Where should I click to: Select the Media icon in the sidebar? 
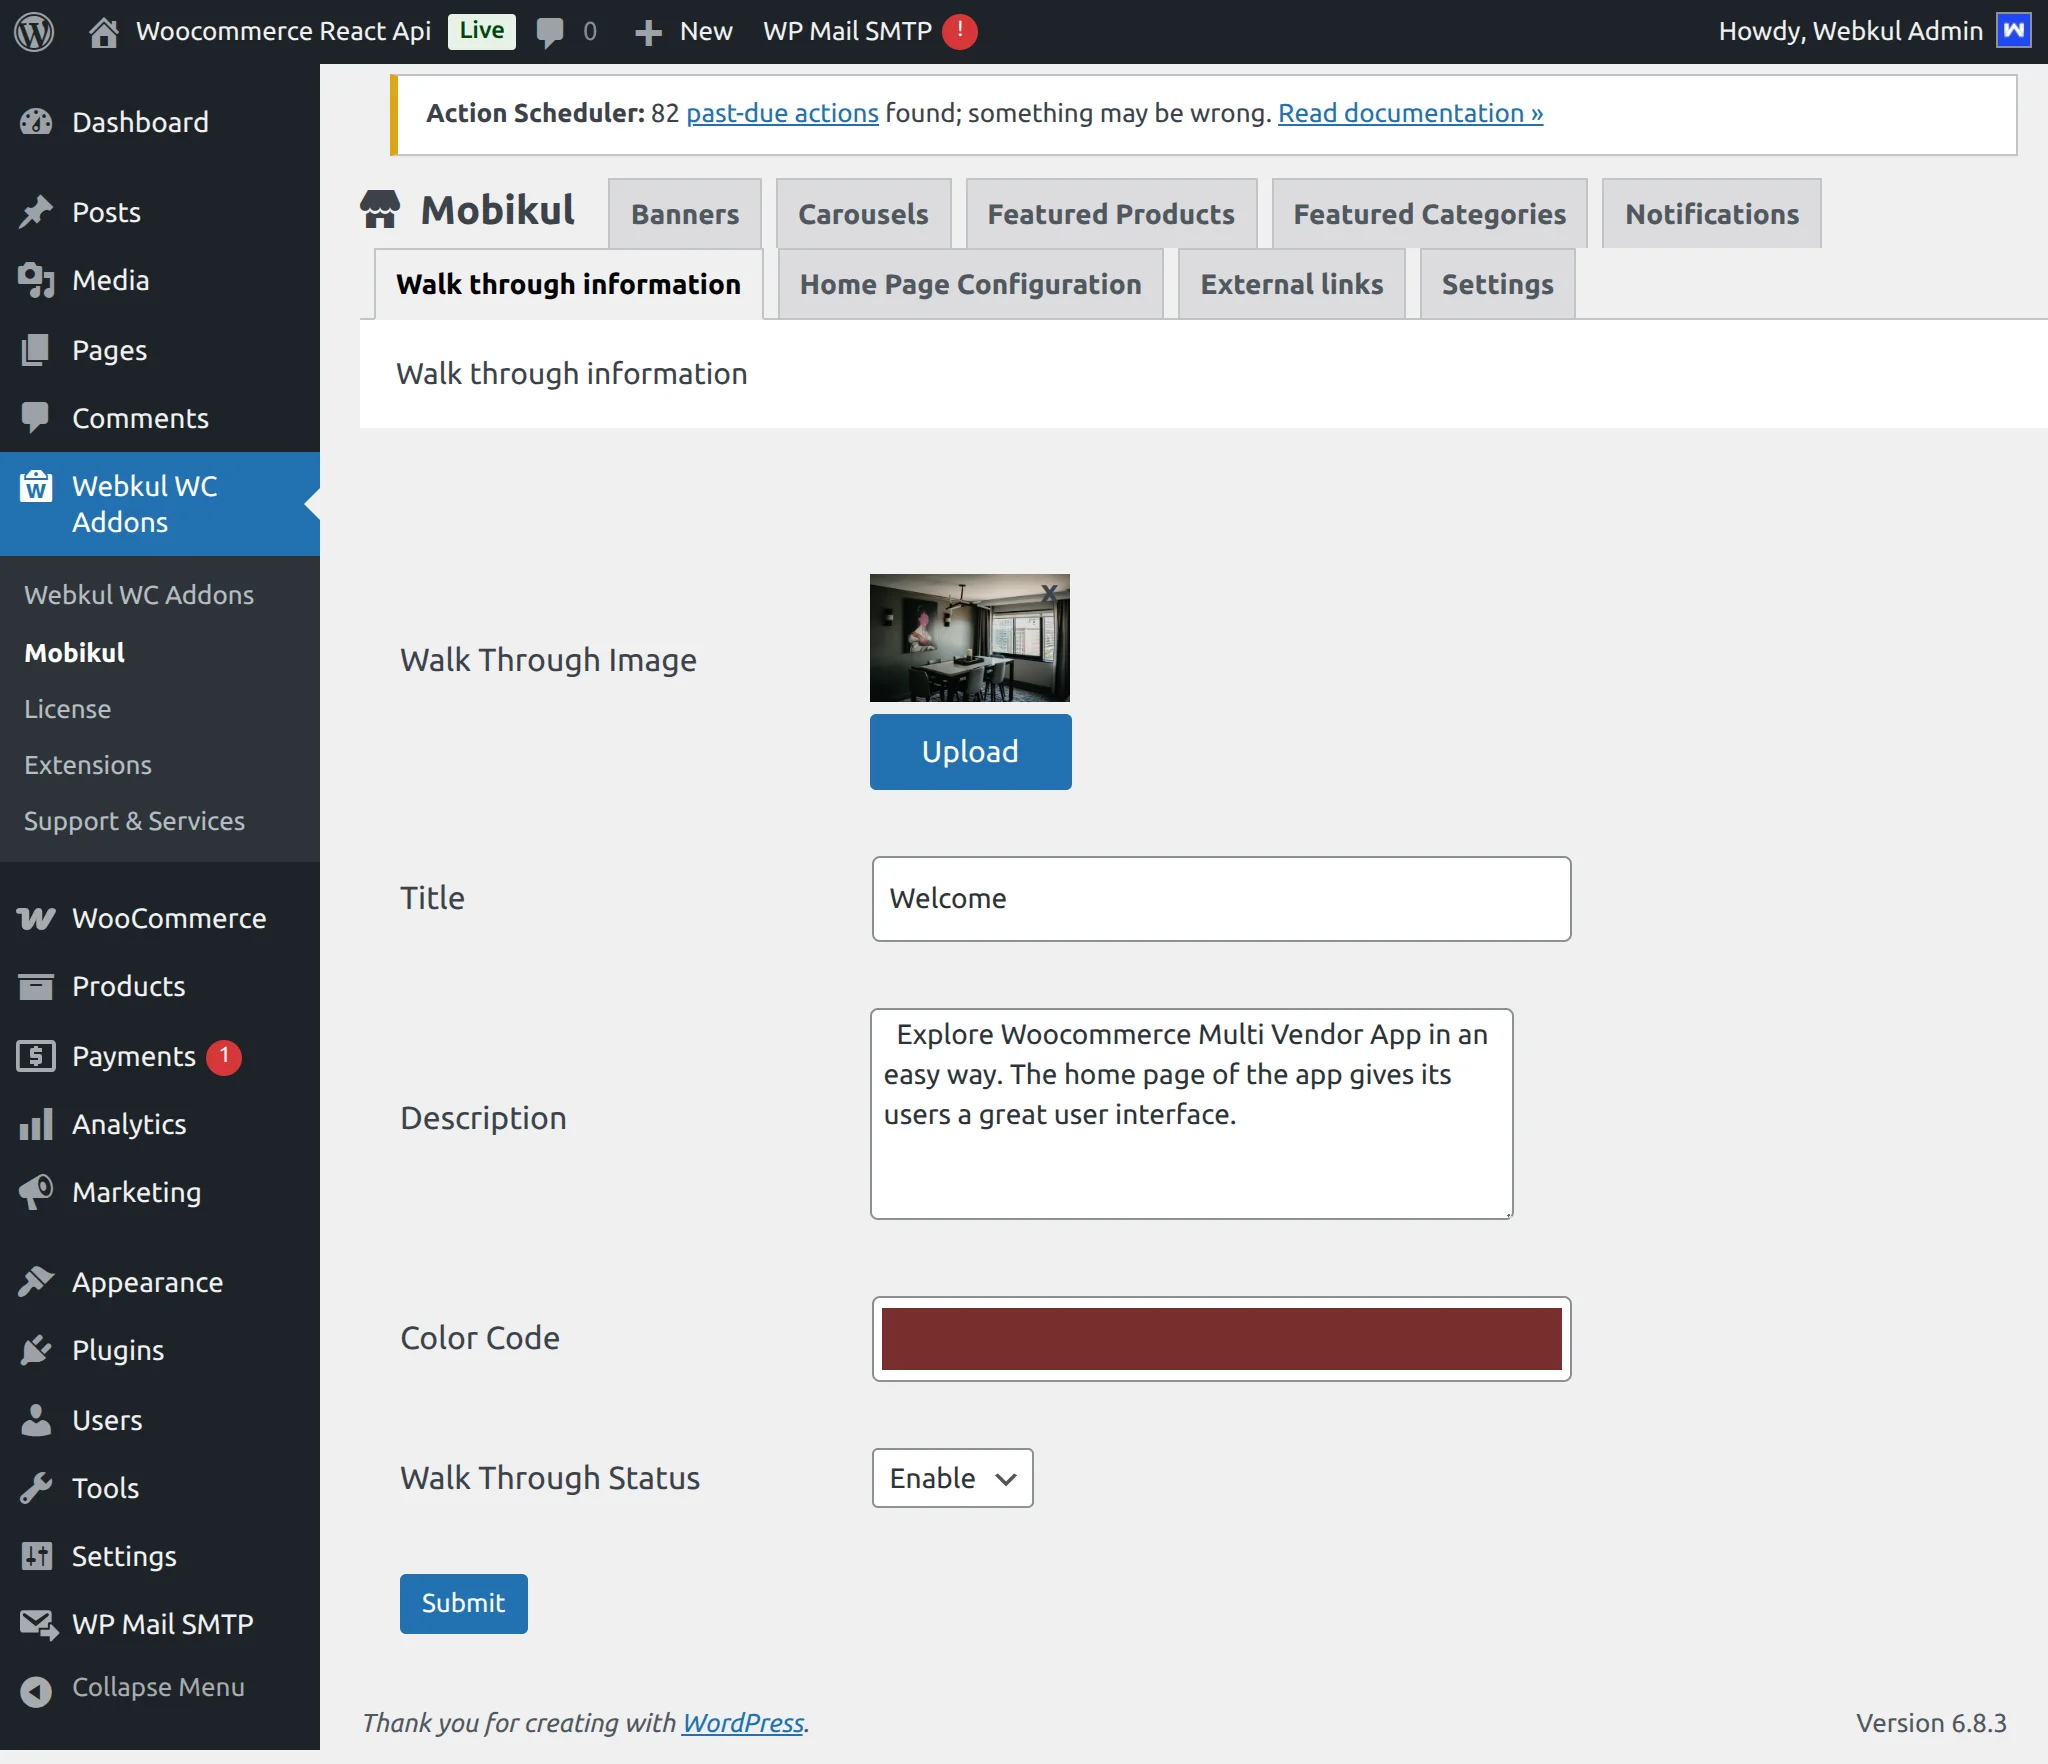(x=37, y=280)
